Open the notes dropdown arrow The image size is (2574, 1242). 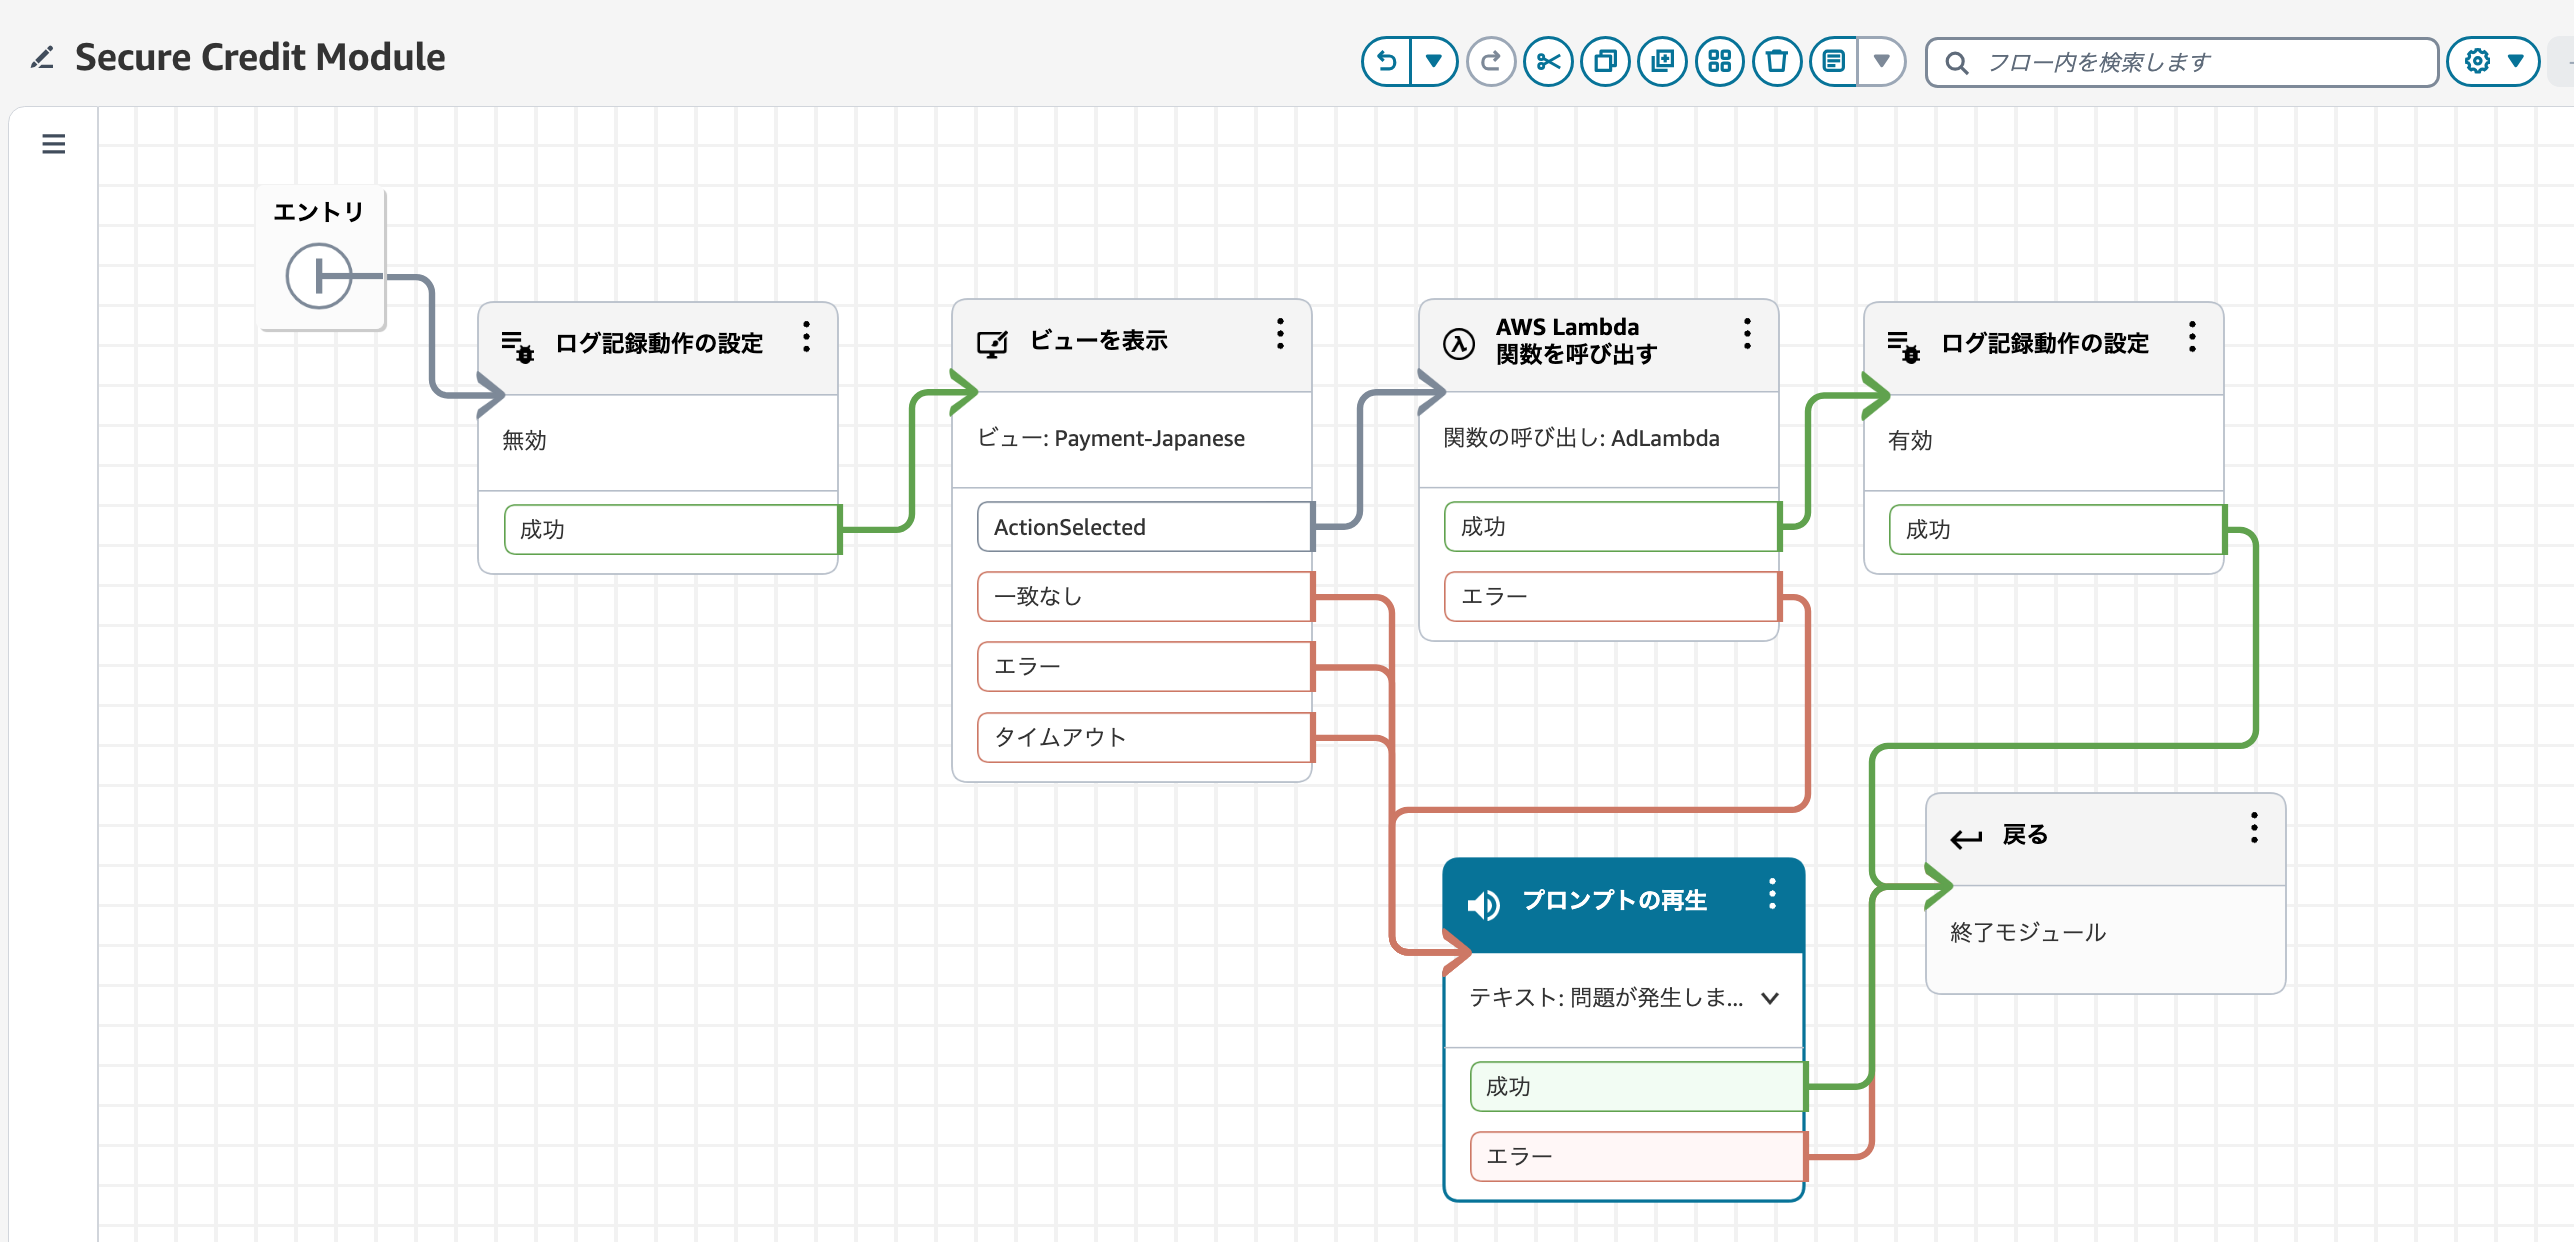pyautogui.click(x=1881, y=62)
